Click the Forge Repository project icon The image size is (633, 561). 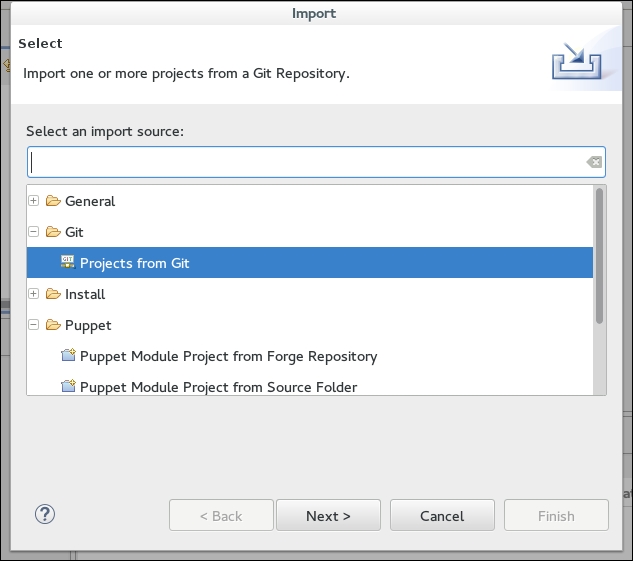(68, 356)
